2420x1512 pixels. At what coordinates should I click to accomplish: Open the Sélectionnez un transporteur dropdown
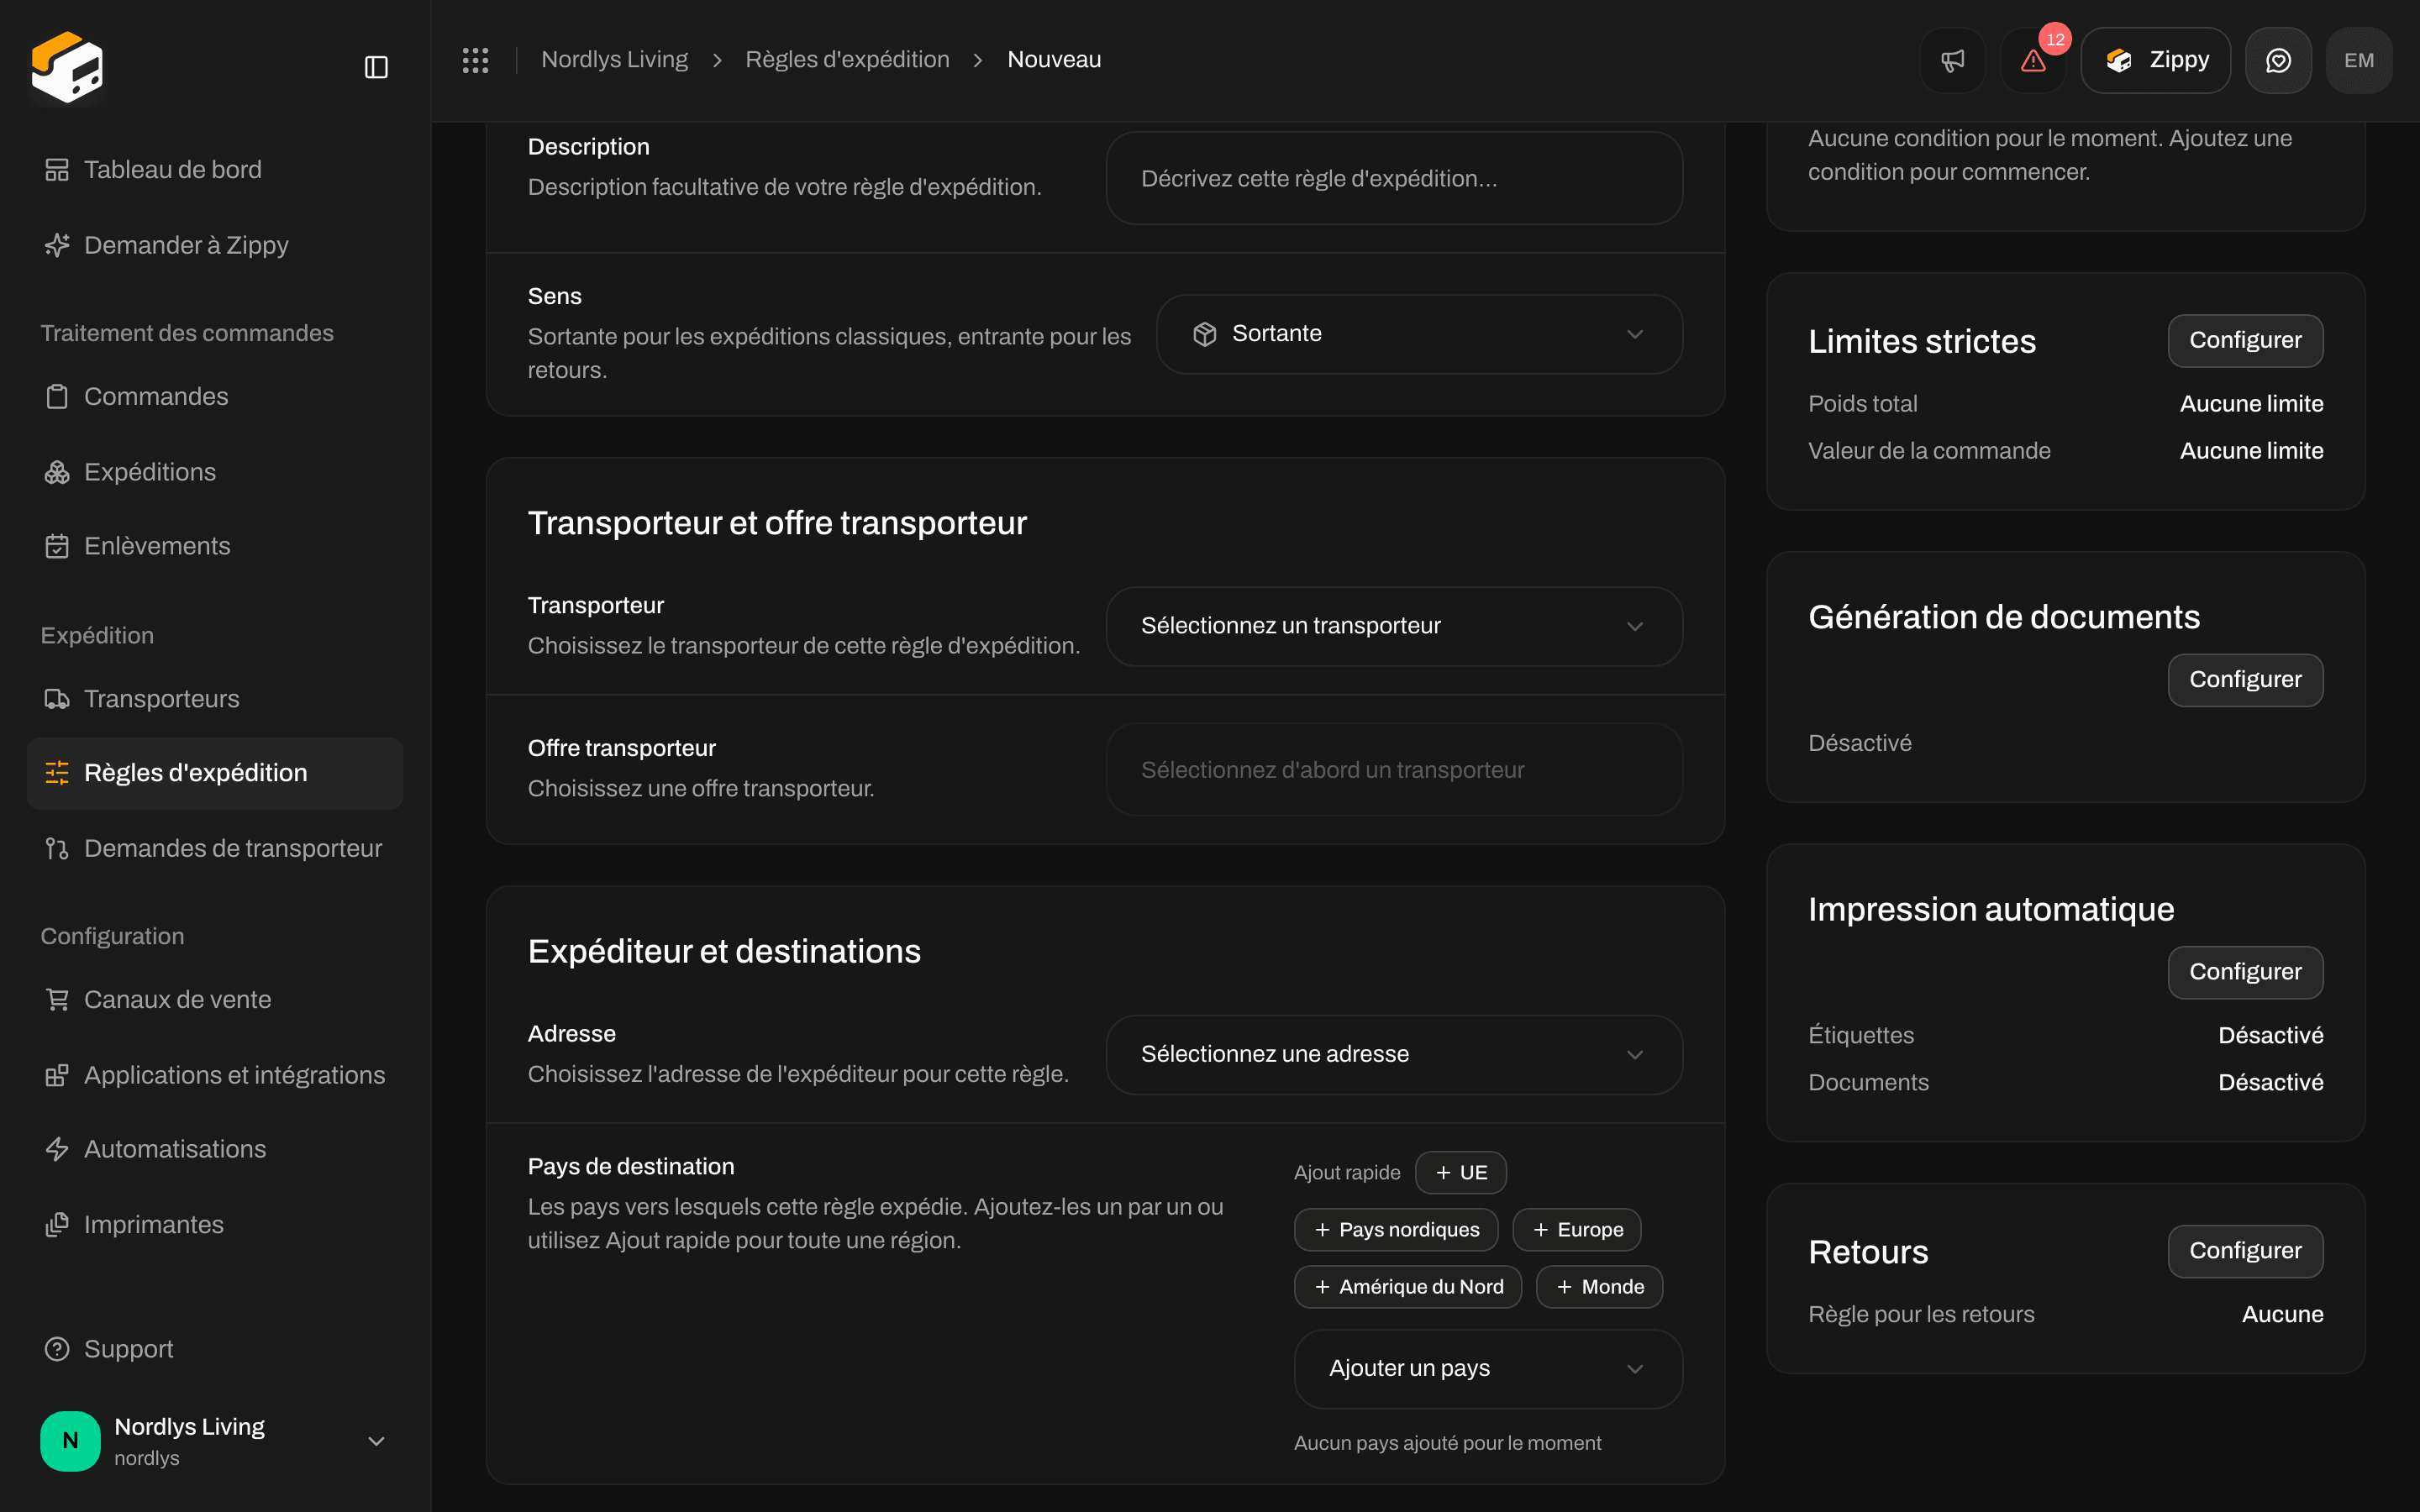[x=1394, y=626]
